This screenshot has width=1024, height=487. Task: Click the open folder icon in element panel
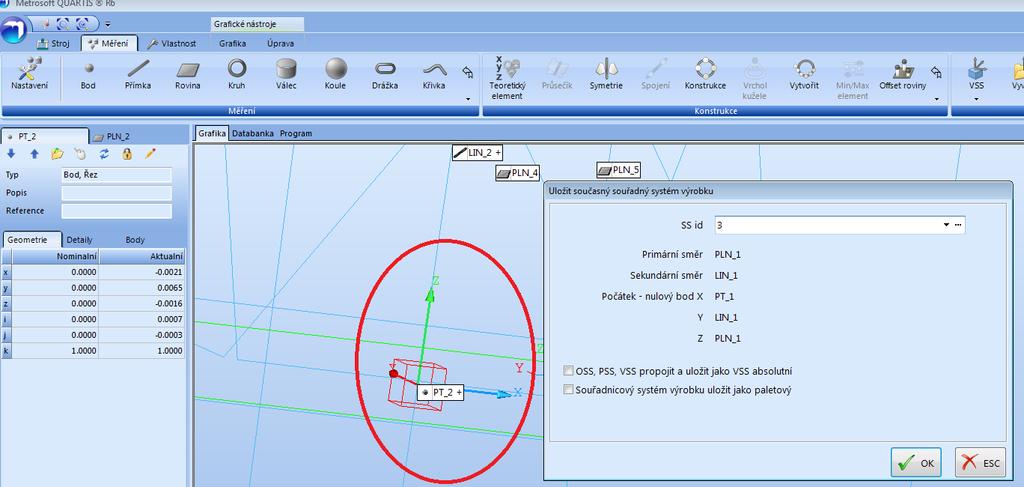(x=57, y=154)
